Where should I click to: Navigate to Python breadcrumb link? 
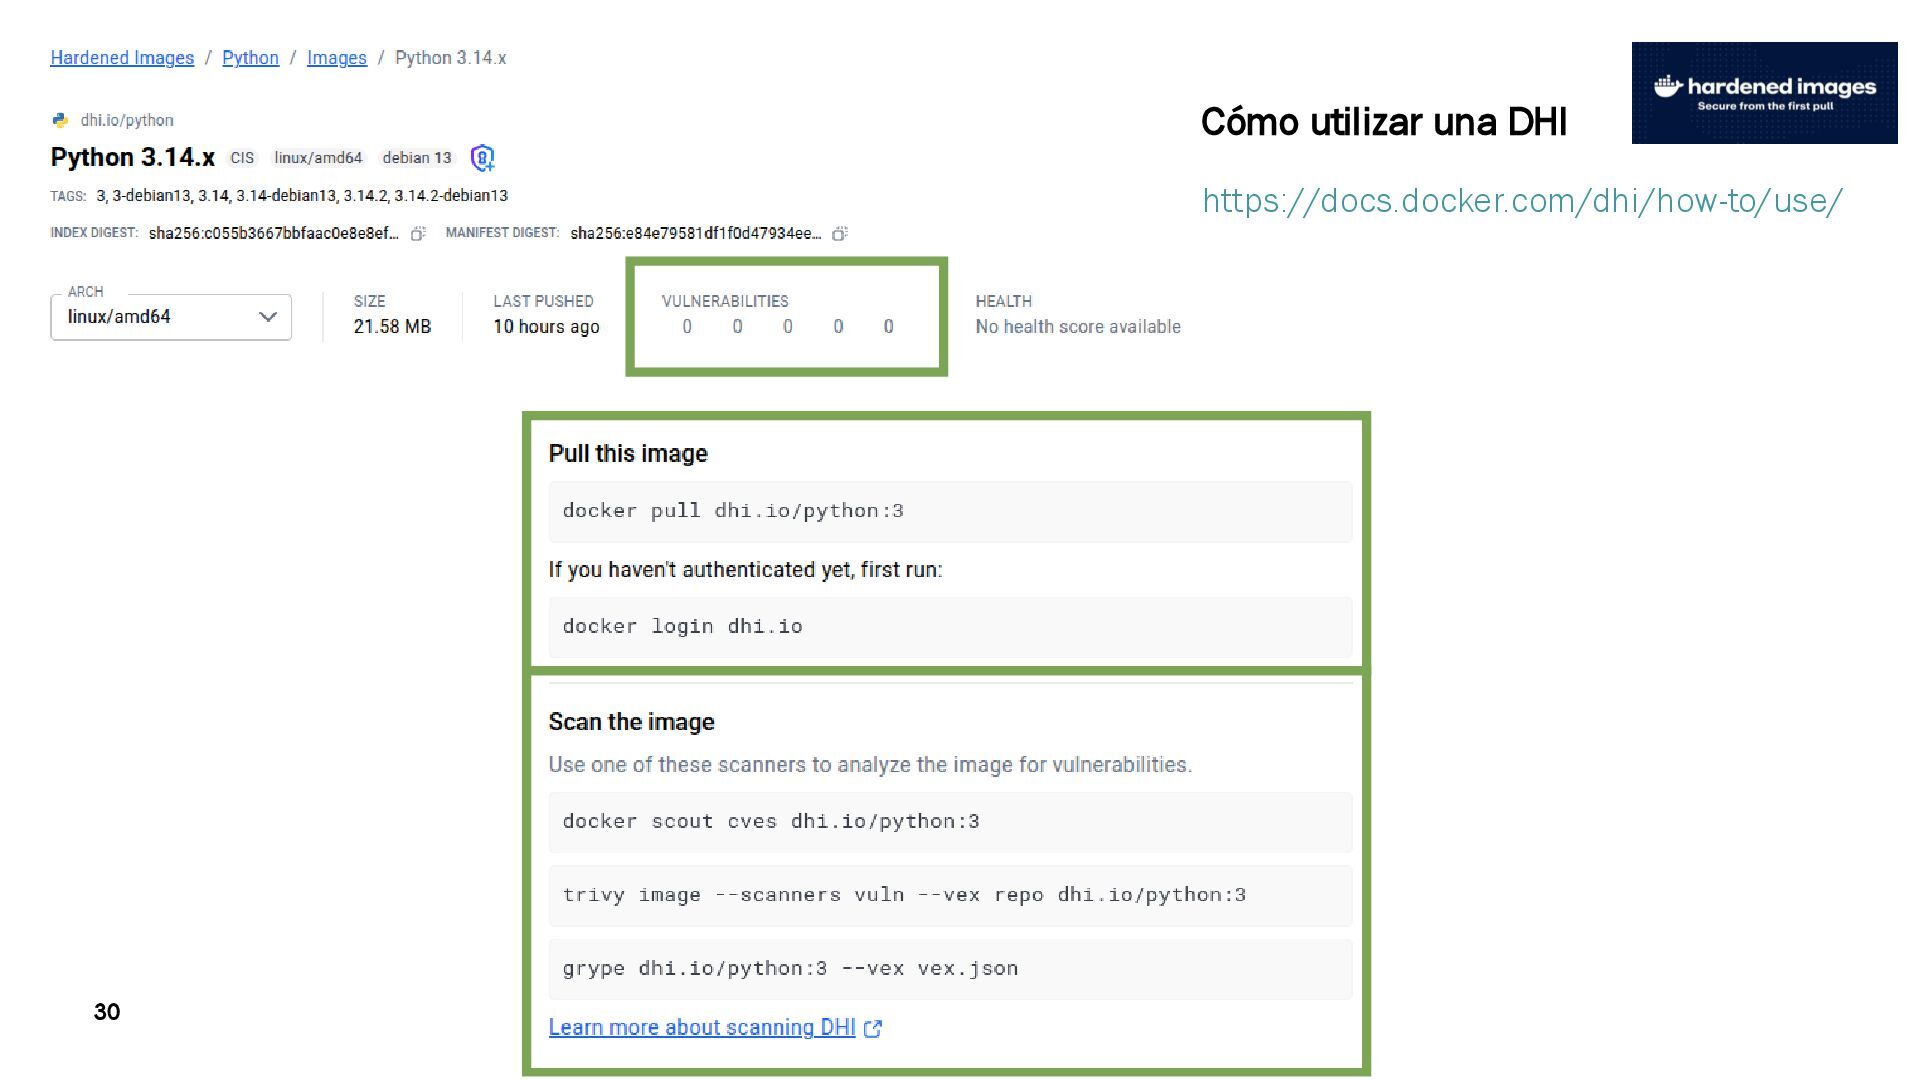[x=250, y=58]
